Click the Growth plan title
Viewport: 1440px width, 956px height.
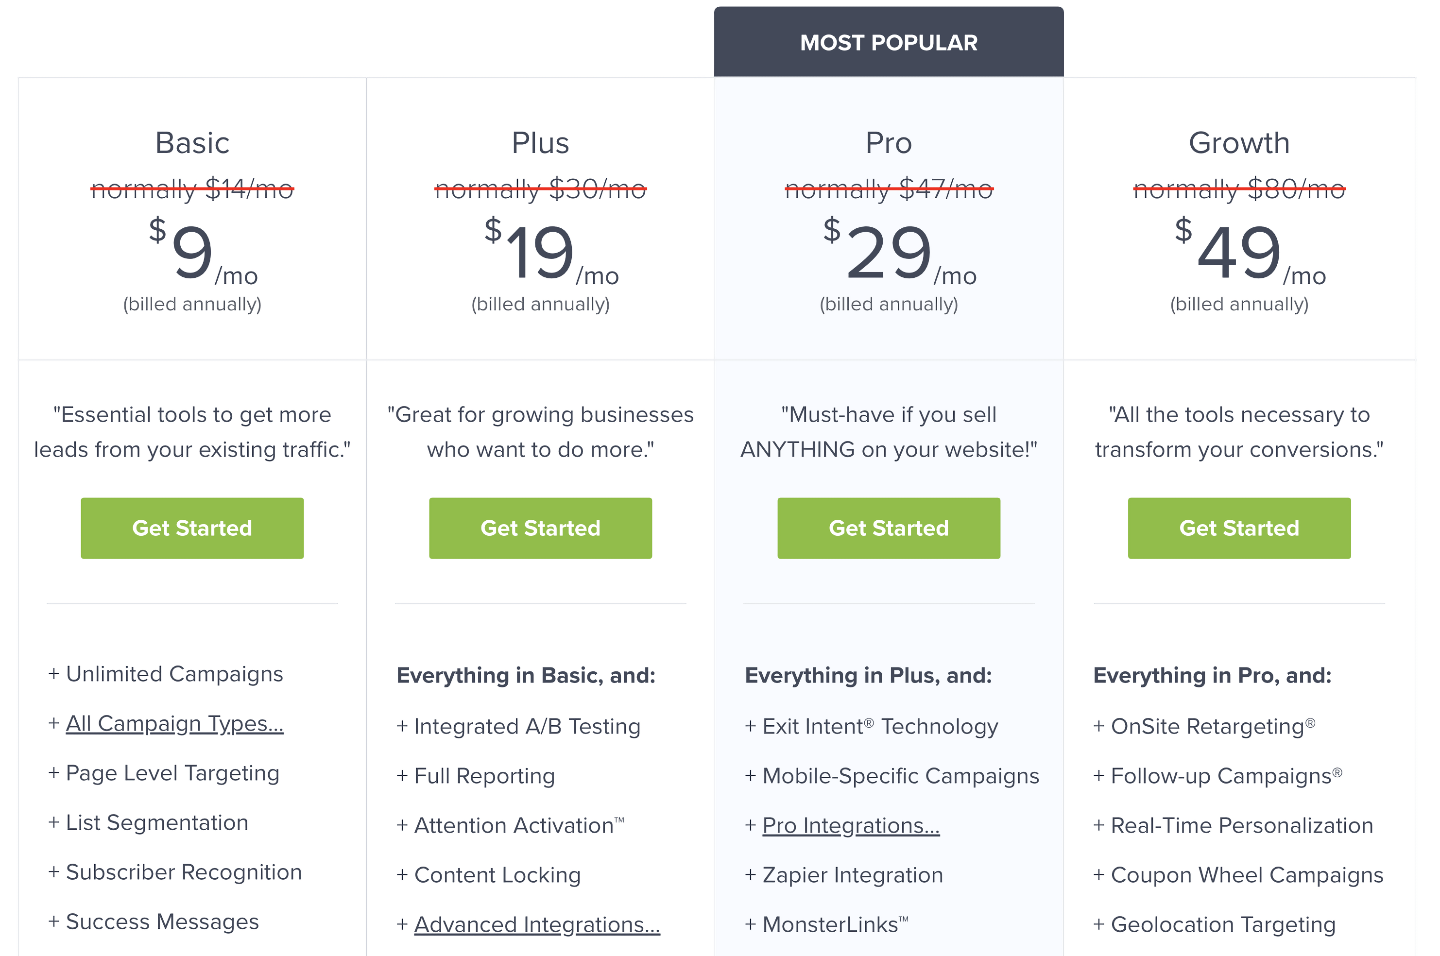pyautogui.click(x=1239, y=143)
